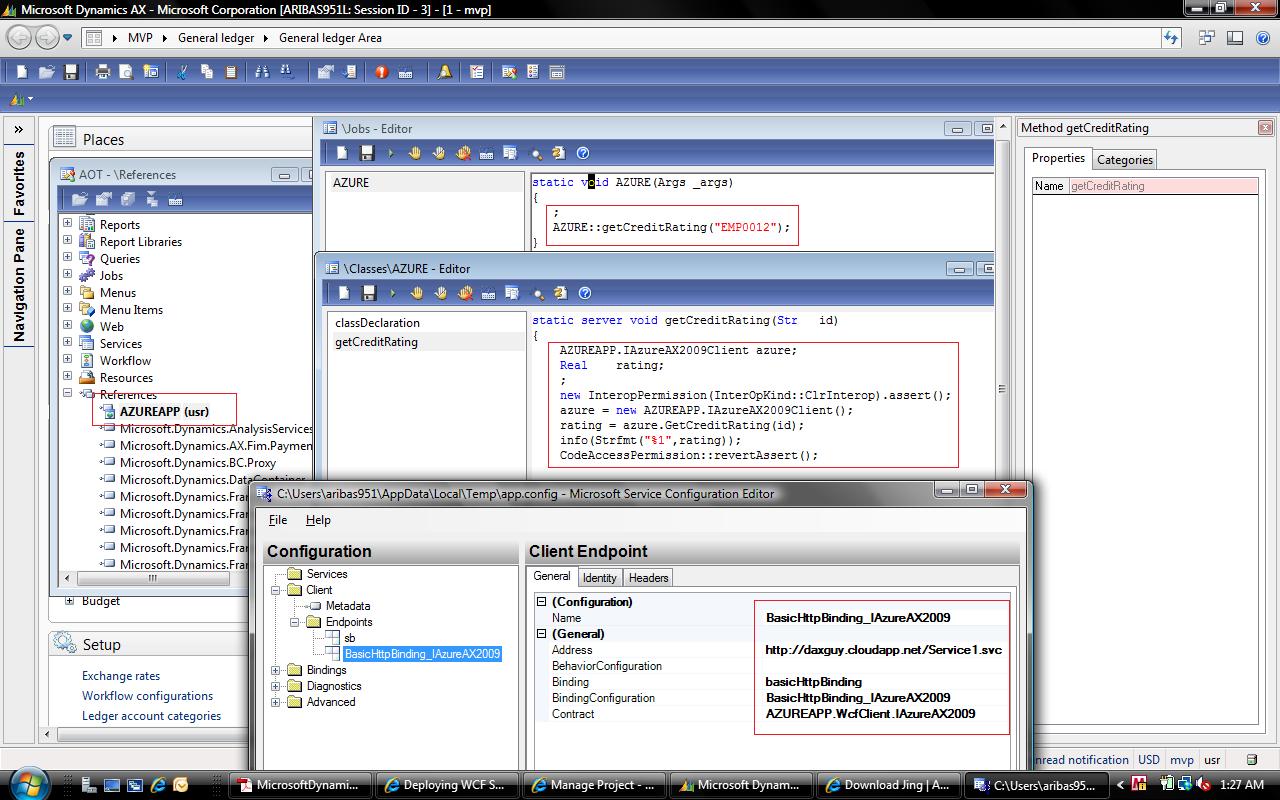
Task: Switch to Headers tab
Action: point(648,578)
